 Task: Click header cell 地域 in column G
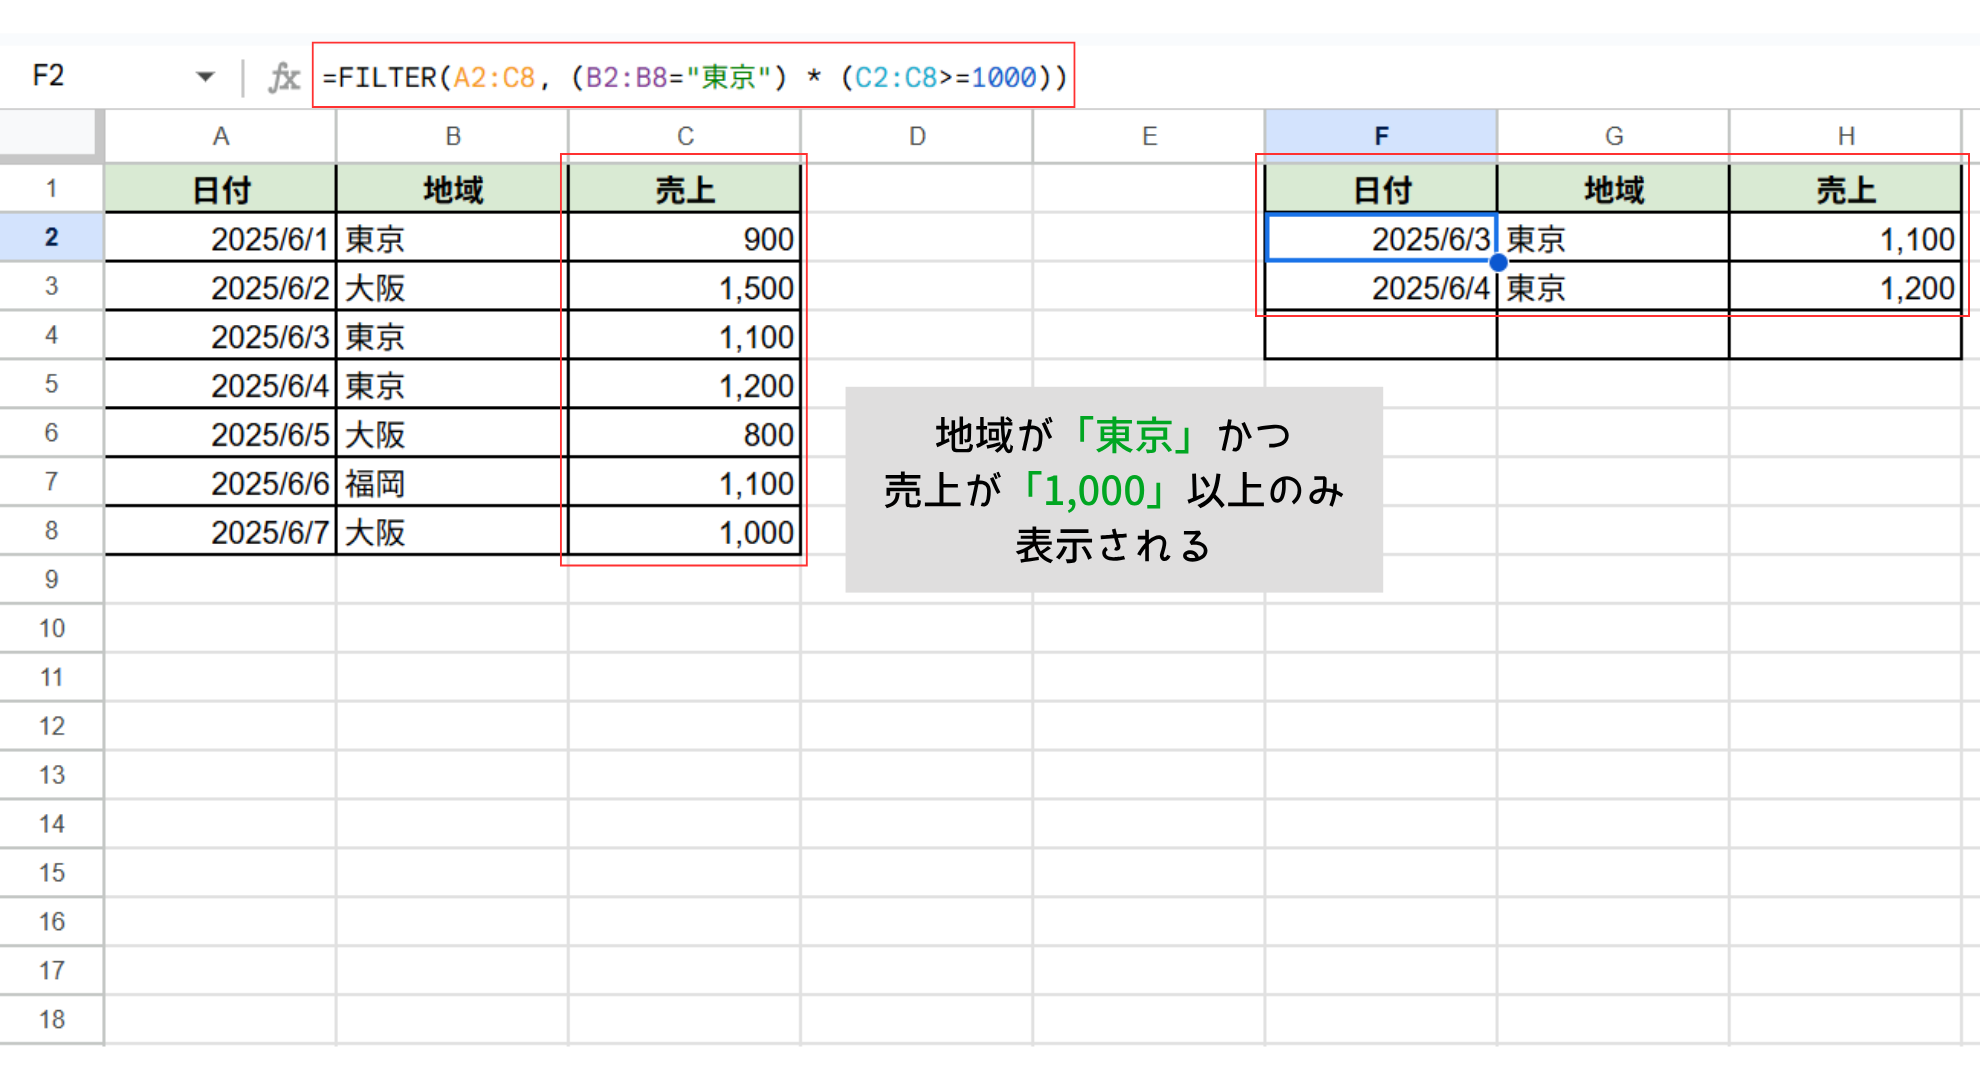1613,189
